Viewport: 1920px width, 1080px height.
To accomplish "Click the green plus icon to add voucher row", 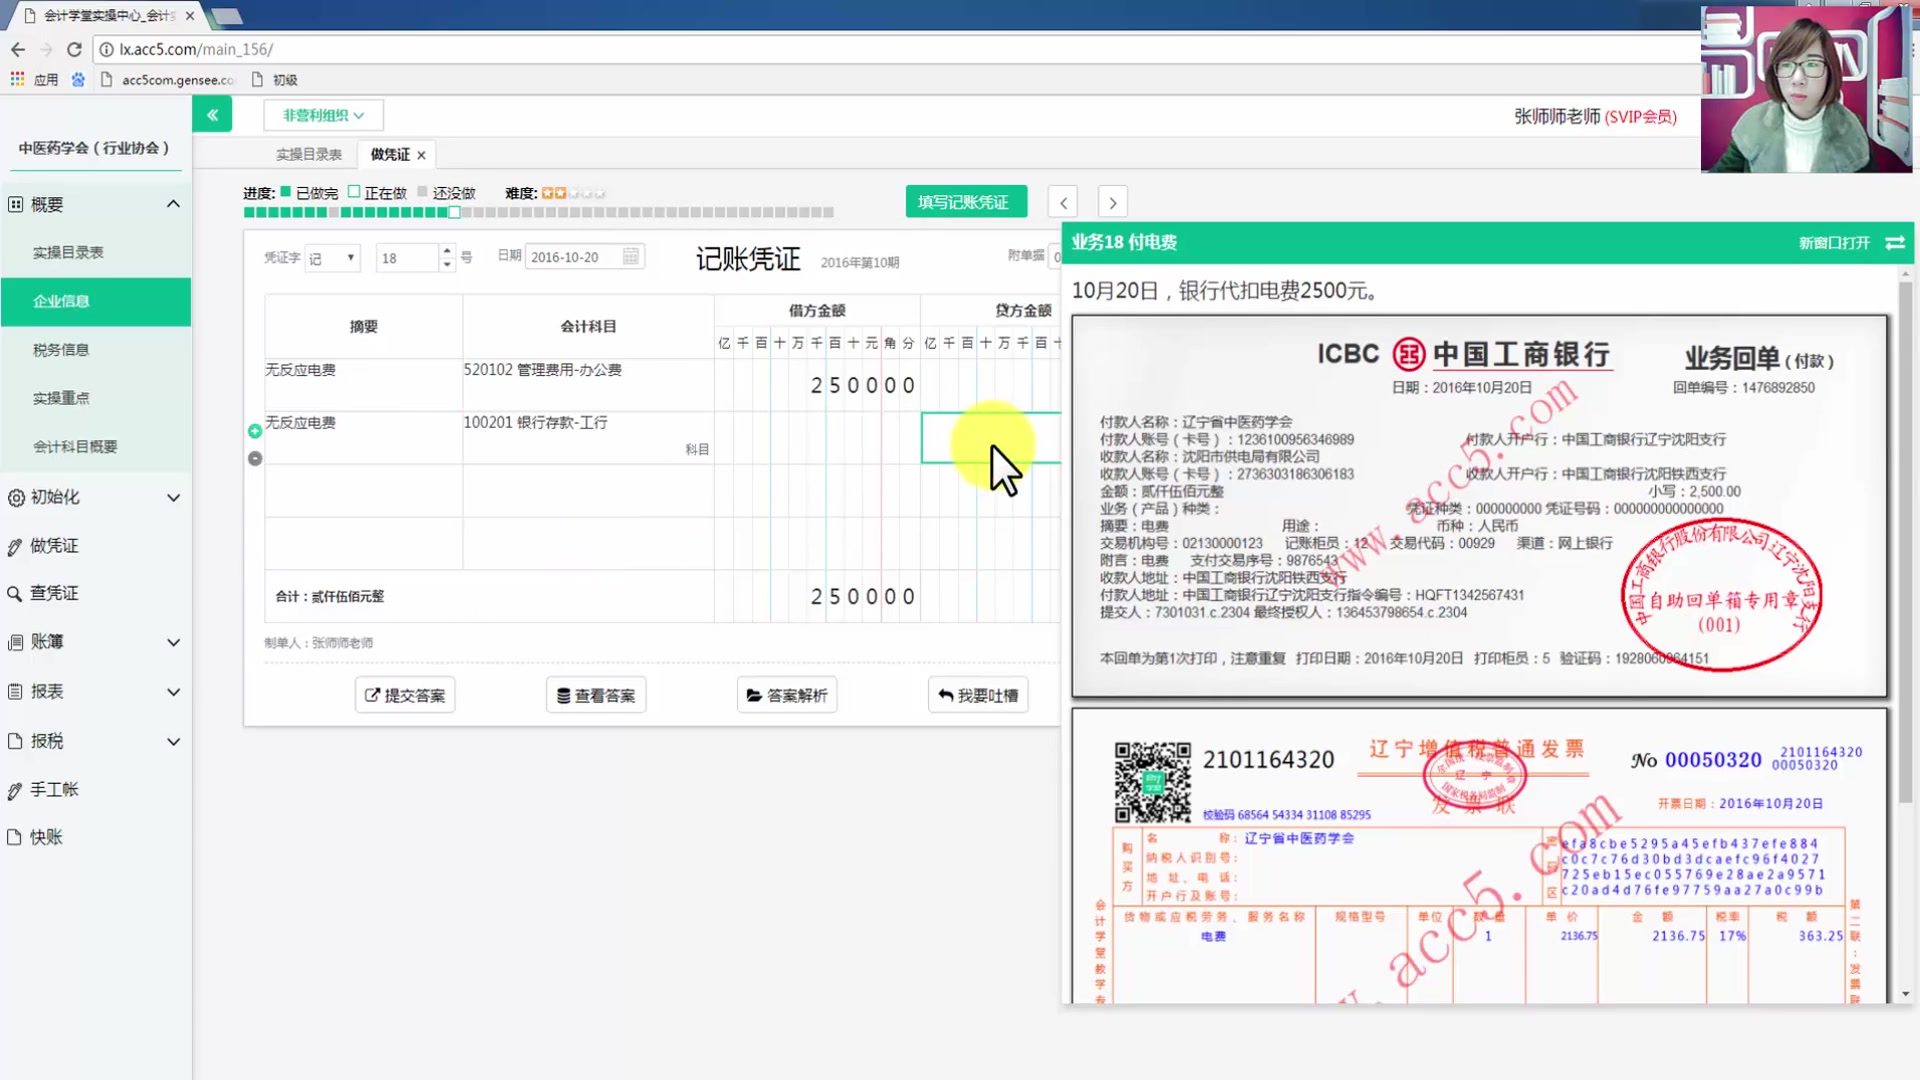I will click(x=254, y=431).
